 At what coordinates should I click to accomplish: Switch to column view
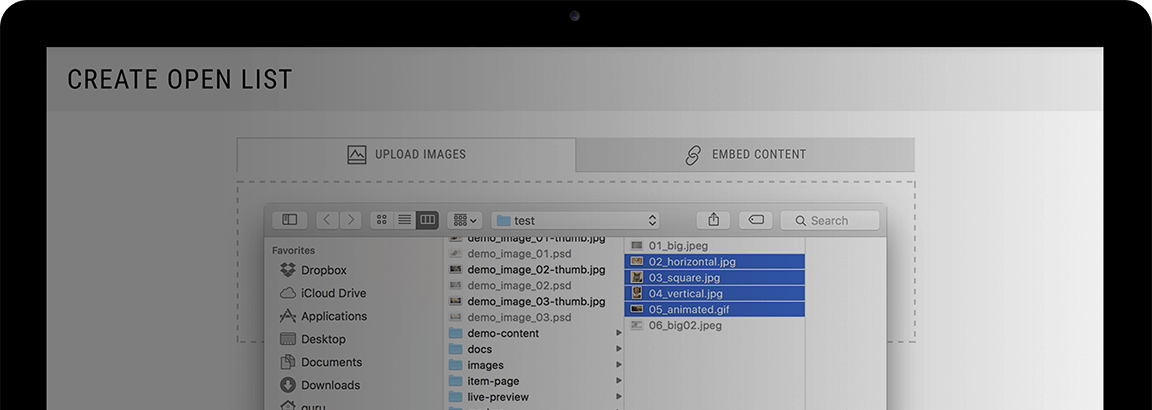[427, 220]
